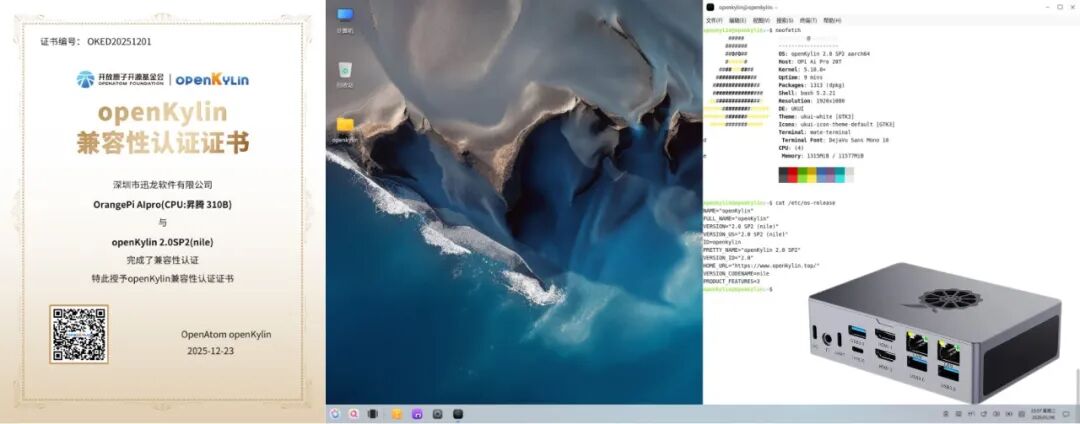The image size is (1080, 424).
Task: Open the 帮助(H) menu in the terminal
Action: (x=832, y=20)
